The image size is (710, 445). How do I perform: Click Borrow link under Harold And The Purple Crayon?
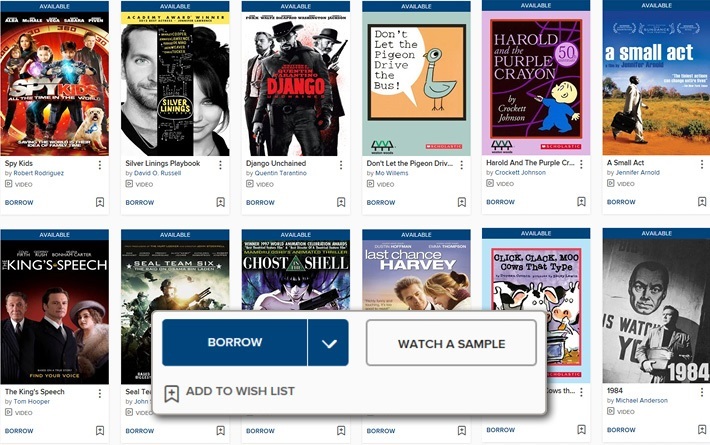(501, 202)
